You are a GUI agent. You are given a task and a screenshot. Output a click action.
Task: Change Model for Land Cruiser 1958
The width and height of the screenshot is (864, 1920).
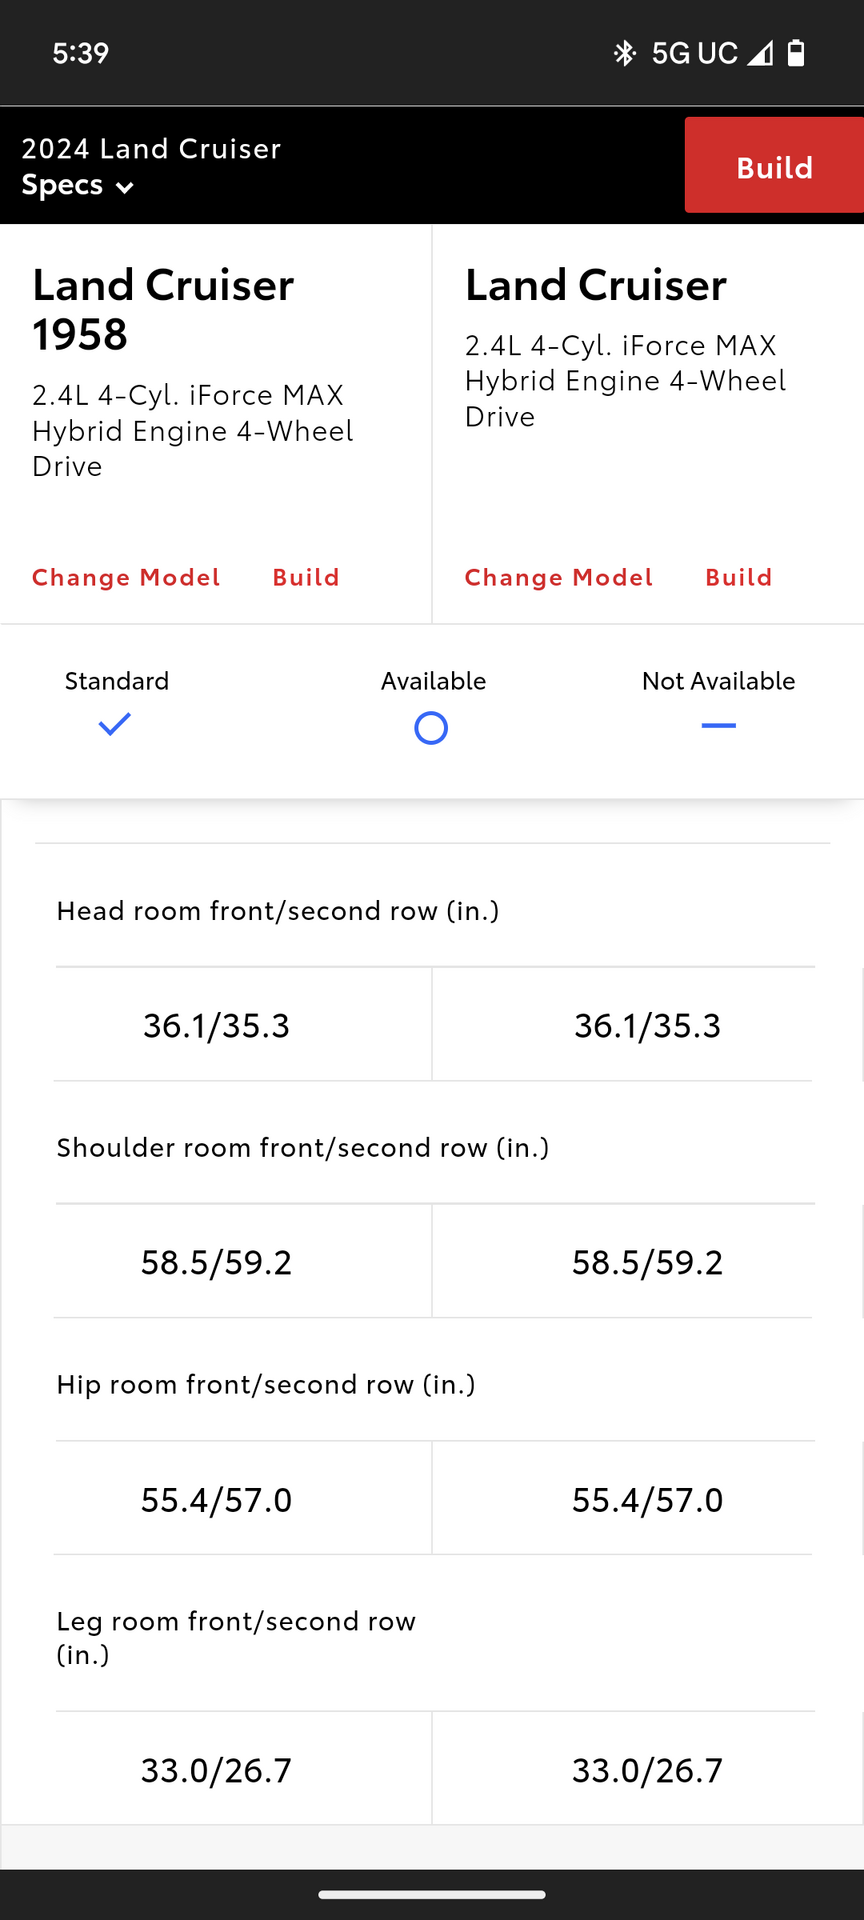(126, 577)
